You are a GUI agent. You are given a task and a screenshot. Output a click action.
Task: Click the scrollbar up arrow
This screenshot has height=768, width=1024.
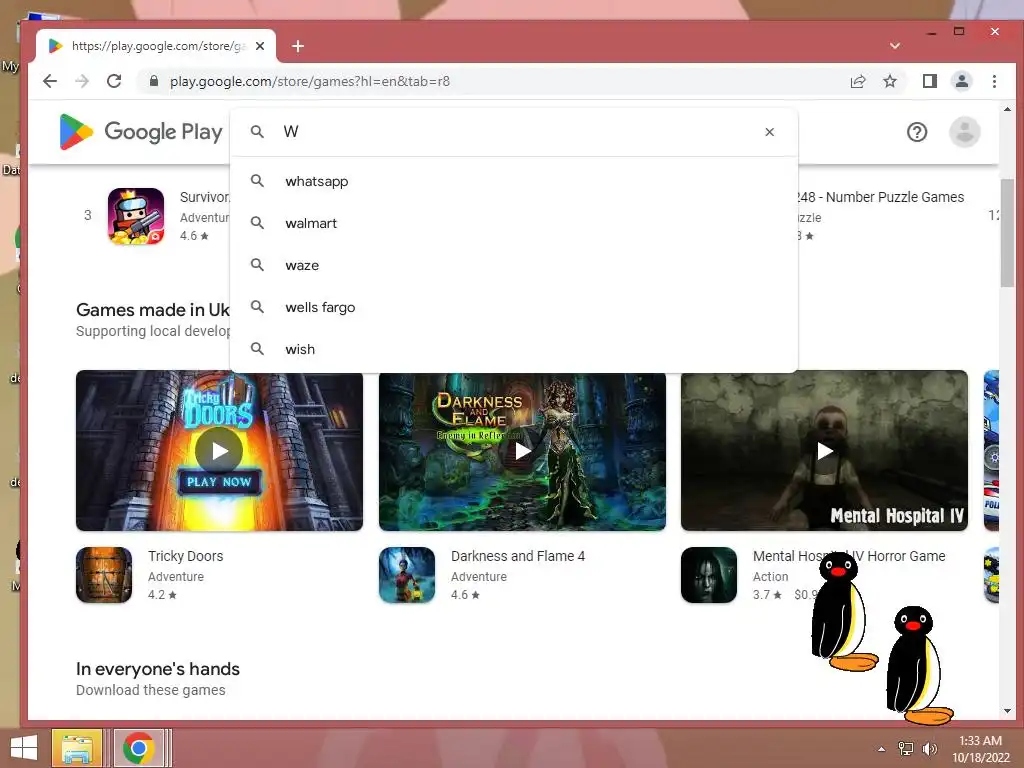(1007, 109)
